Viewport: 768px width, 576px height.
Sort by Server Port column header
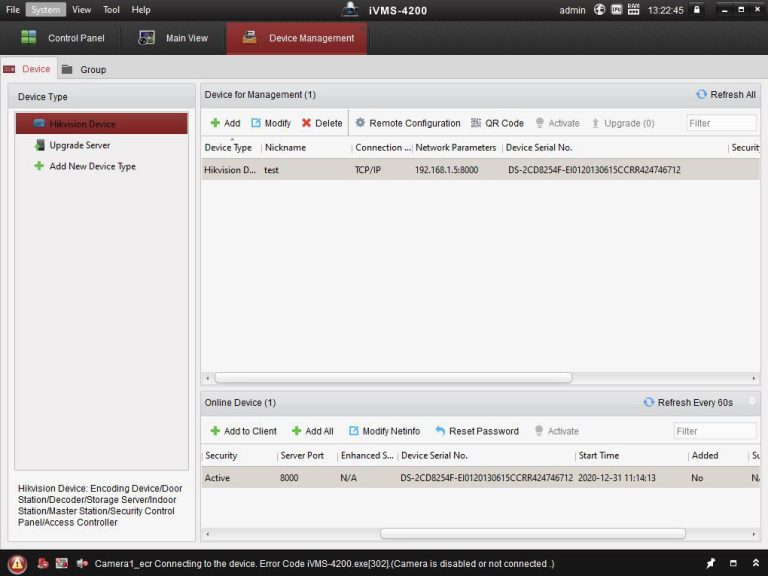[x=302, y=456]
